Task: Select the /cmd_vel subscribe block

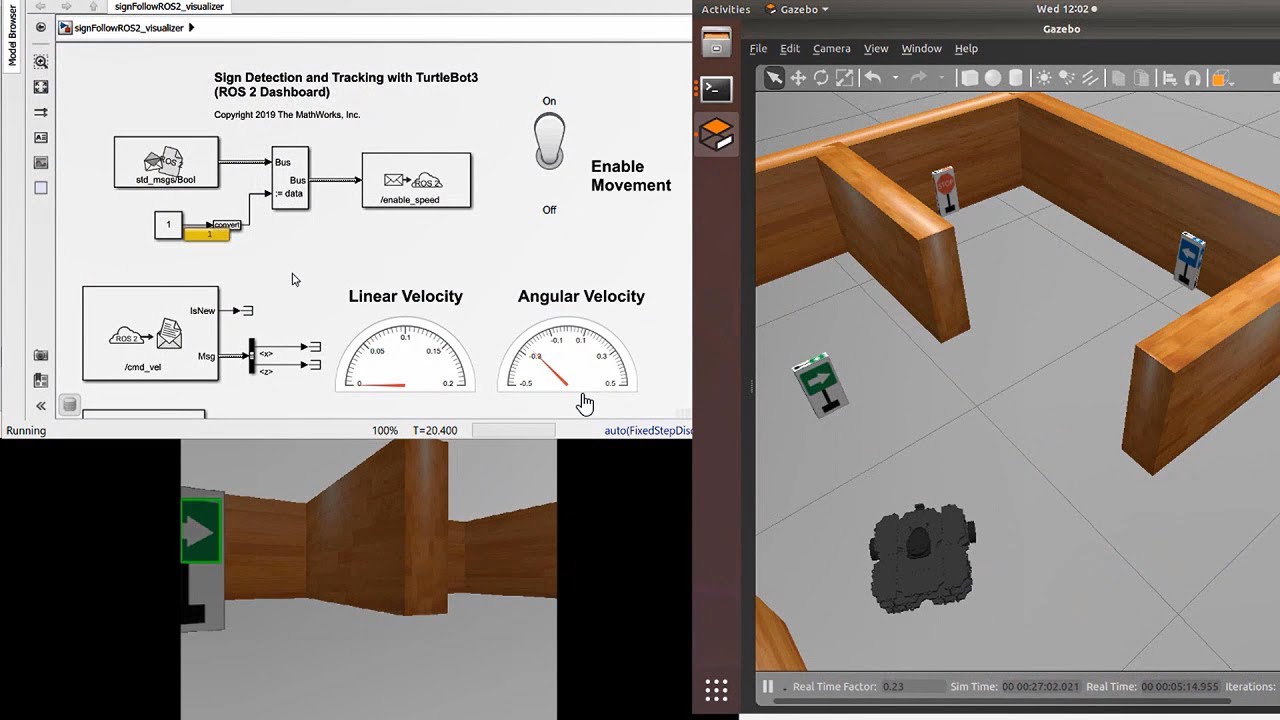Action: tap(150, 333)
